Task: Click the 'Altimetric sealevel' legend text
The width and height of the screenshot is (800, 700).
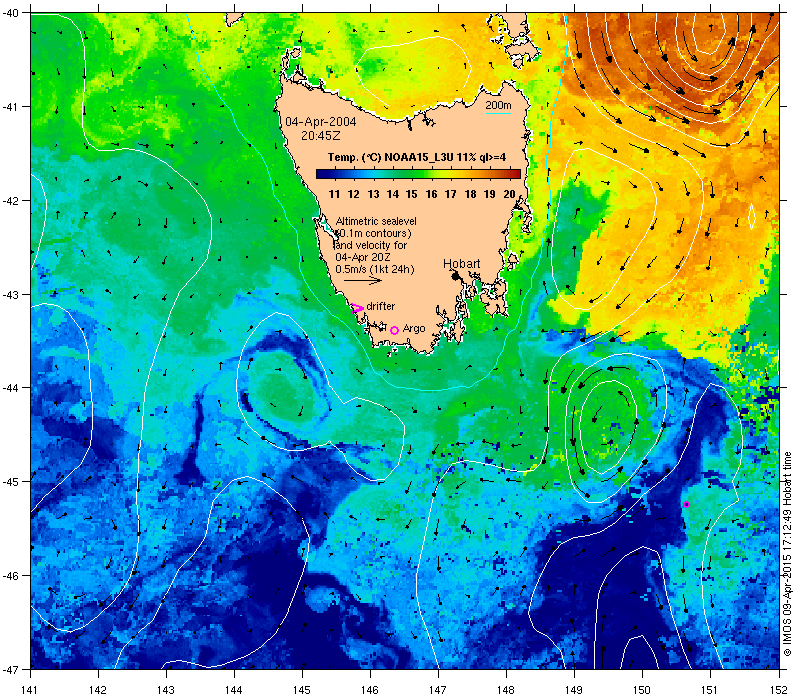Action: pyautogui.click(x=376, y=221)
